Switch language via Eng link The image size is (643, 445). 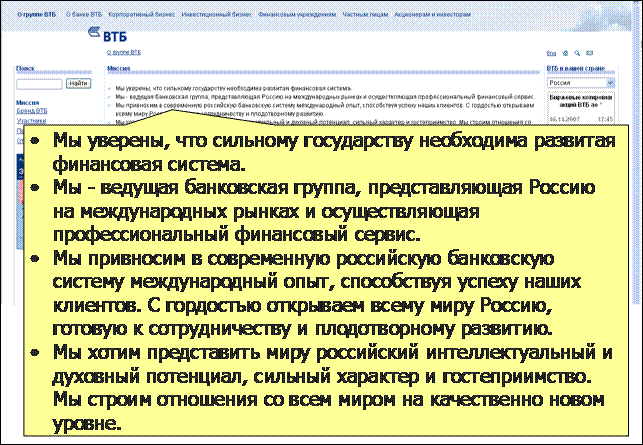pyautogui.click(x=551, y=53)
